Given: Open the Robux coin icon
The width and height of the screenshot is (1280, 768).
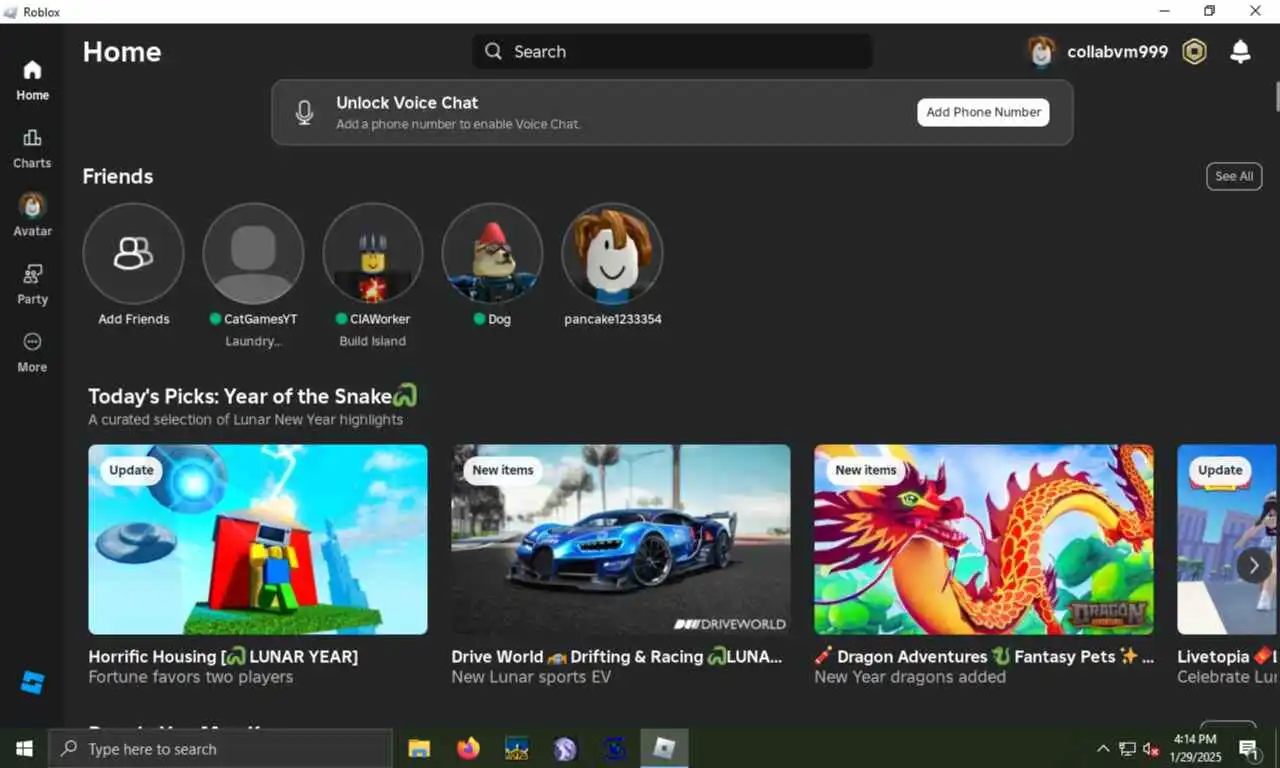Looking at the screenshot, I should coord(1194,52).
